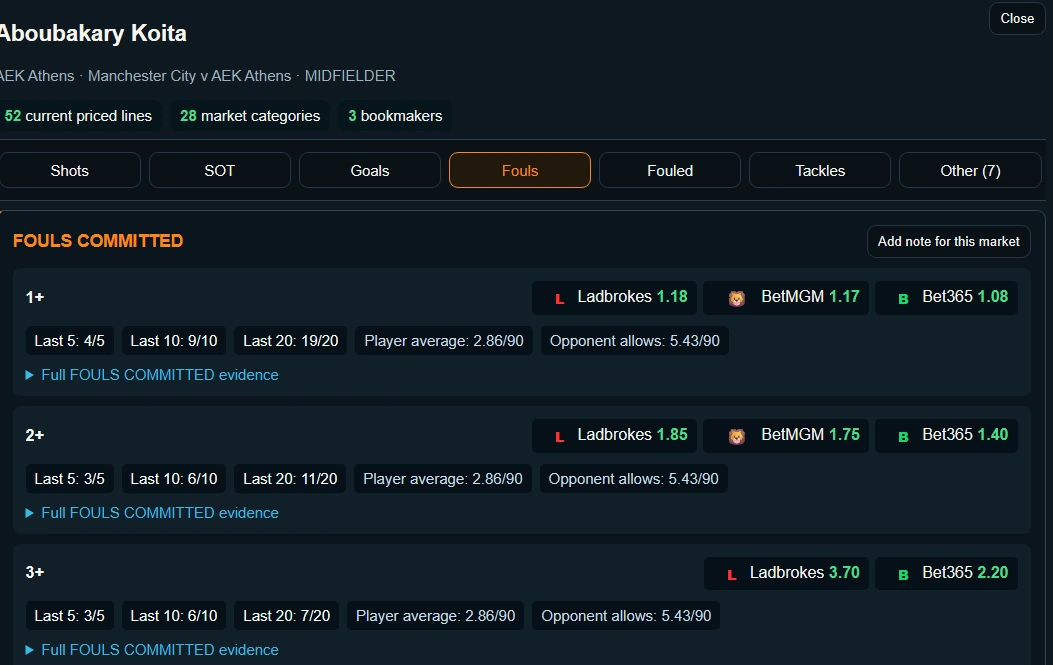Screen dimensions: 1053x665
Task: Click Bet365 logo icon in 3+ row
Action: coord(903,574)
